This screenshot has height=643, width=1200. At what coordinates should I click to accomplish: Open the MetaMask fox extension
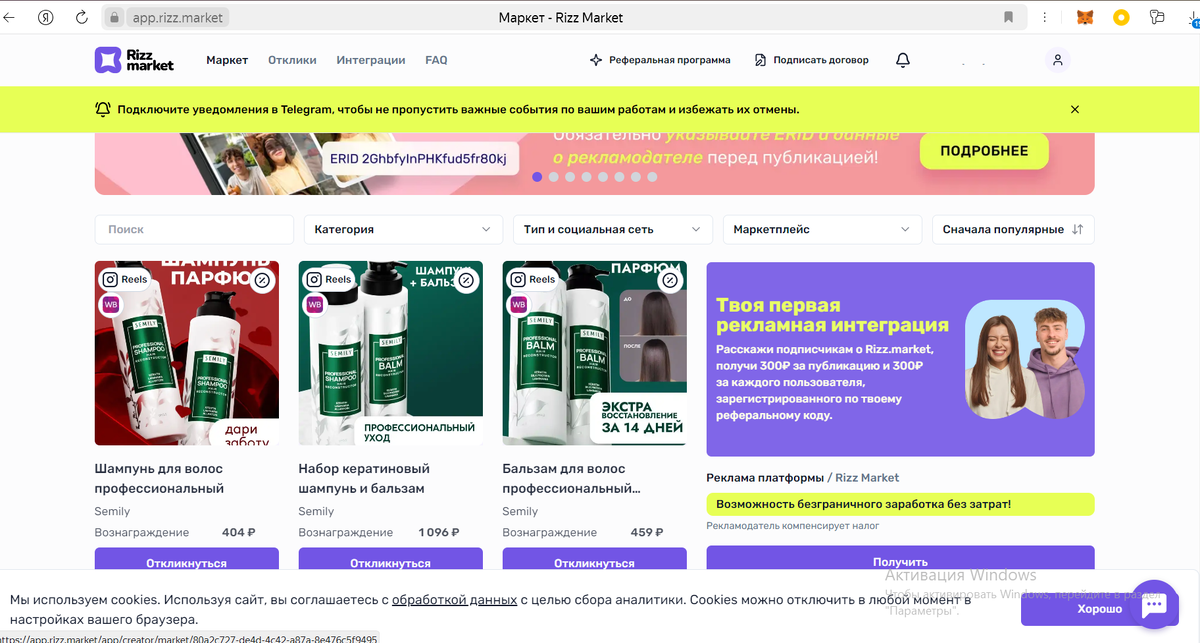pyautogui.click(x=1085, y=17)
